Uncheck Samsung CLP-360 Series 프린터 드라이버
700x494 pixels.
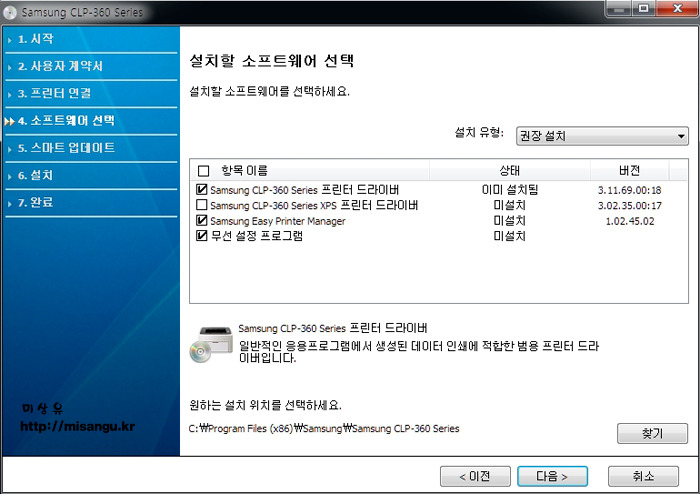point(201,189)
